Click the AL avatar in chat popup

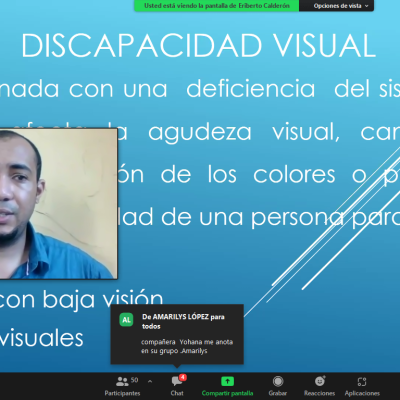tap(126, 320)
